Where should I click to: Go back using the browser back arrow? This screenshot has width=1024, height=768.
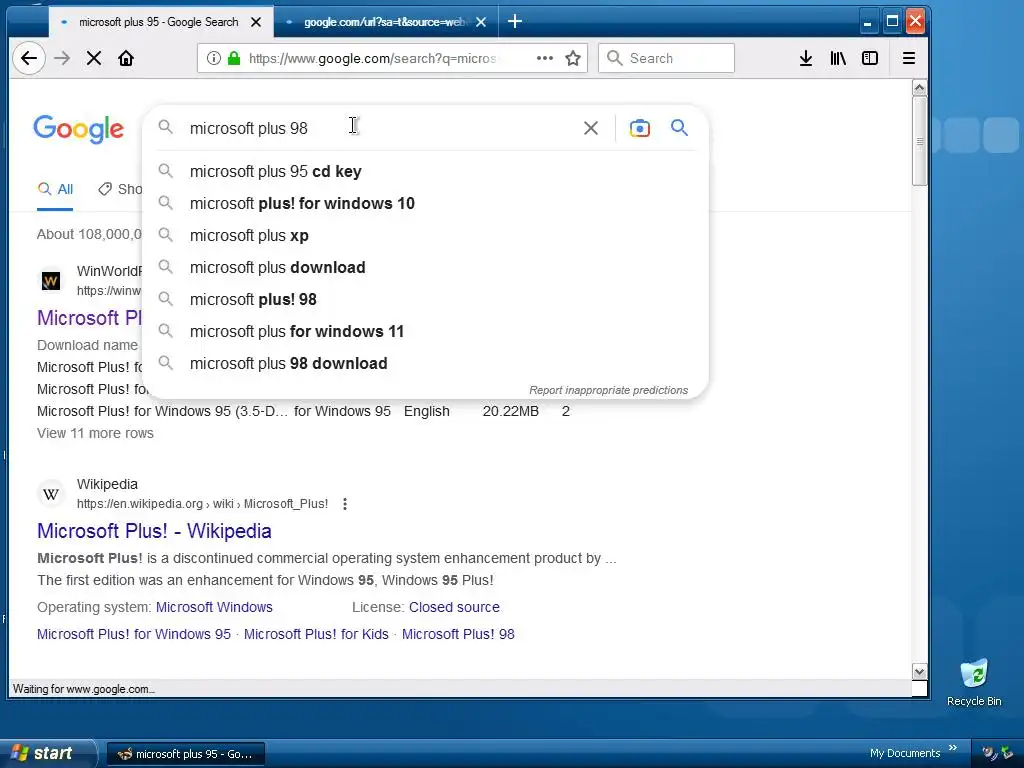point(29,58)
